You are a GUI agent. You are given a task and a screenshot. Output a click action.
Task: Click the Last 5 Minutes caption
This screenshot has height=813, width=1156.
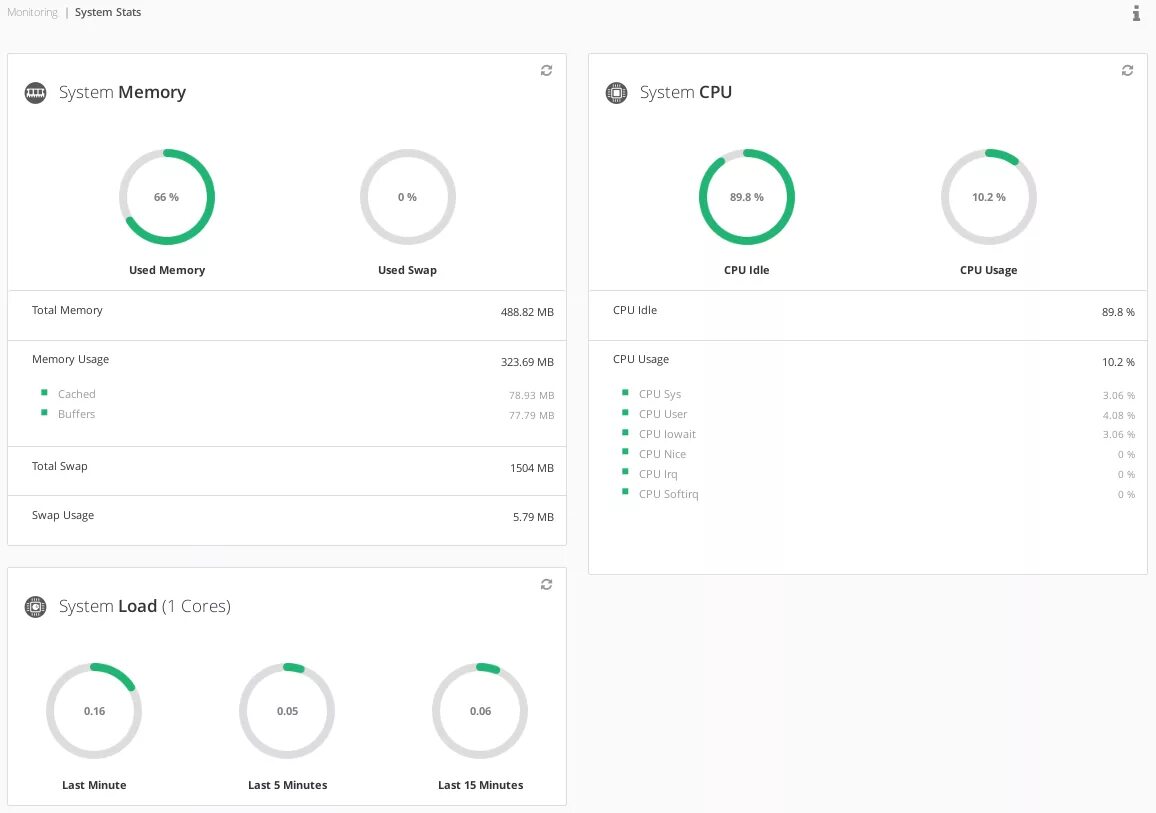pos(288,785)
